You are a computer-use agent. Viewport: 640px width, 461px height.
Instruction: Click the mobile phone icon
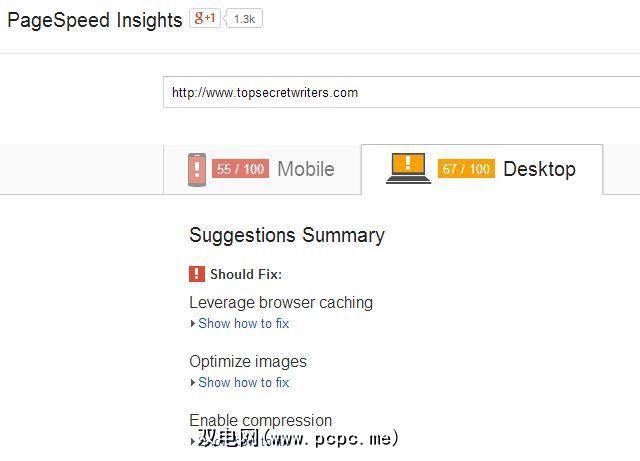pyautogui.click(x=196, y=169)
